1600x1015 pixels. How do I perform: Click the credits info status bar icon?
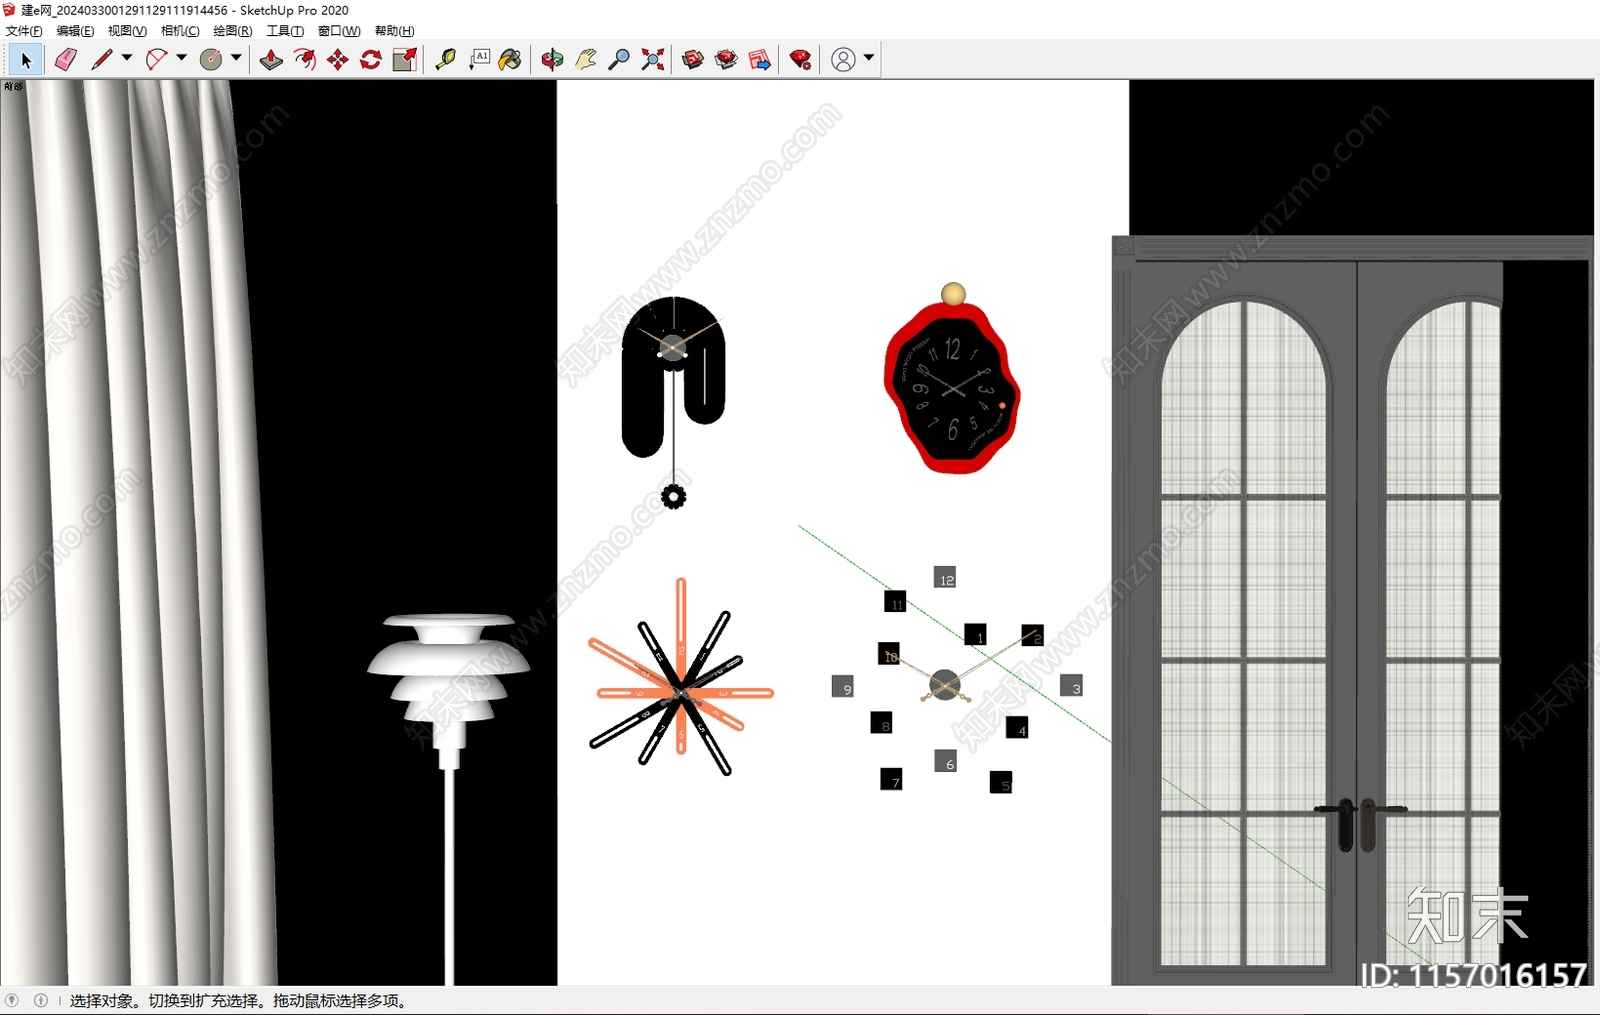[41, 1000]
